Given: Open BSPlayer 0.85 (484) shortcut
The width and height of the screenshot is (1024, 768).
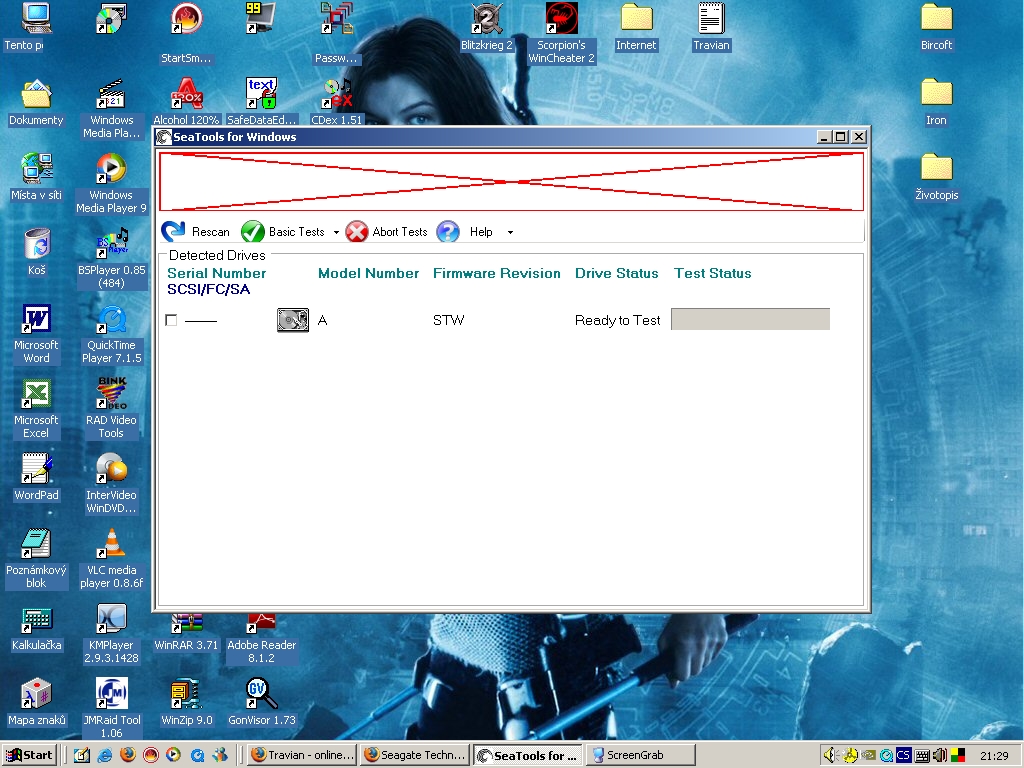Looking at the screenshot, I should (112, 244).
